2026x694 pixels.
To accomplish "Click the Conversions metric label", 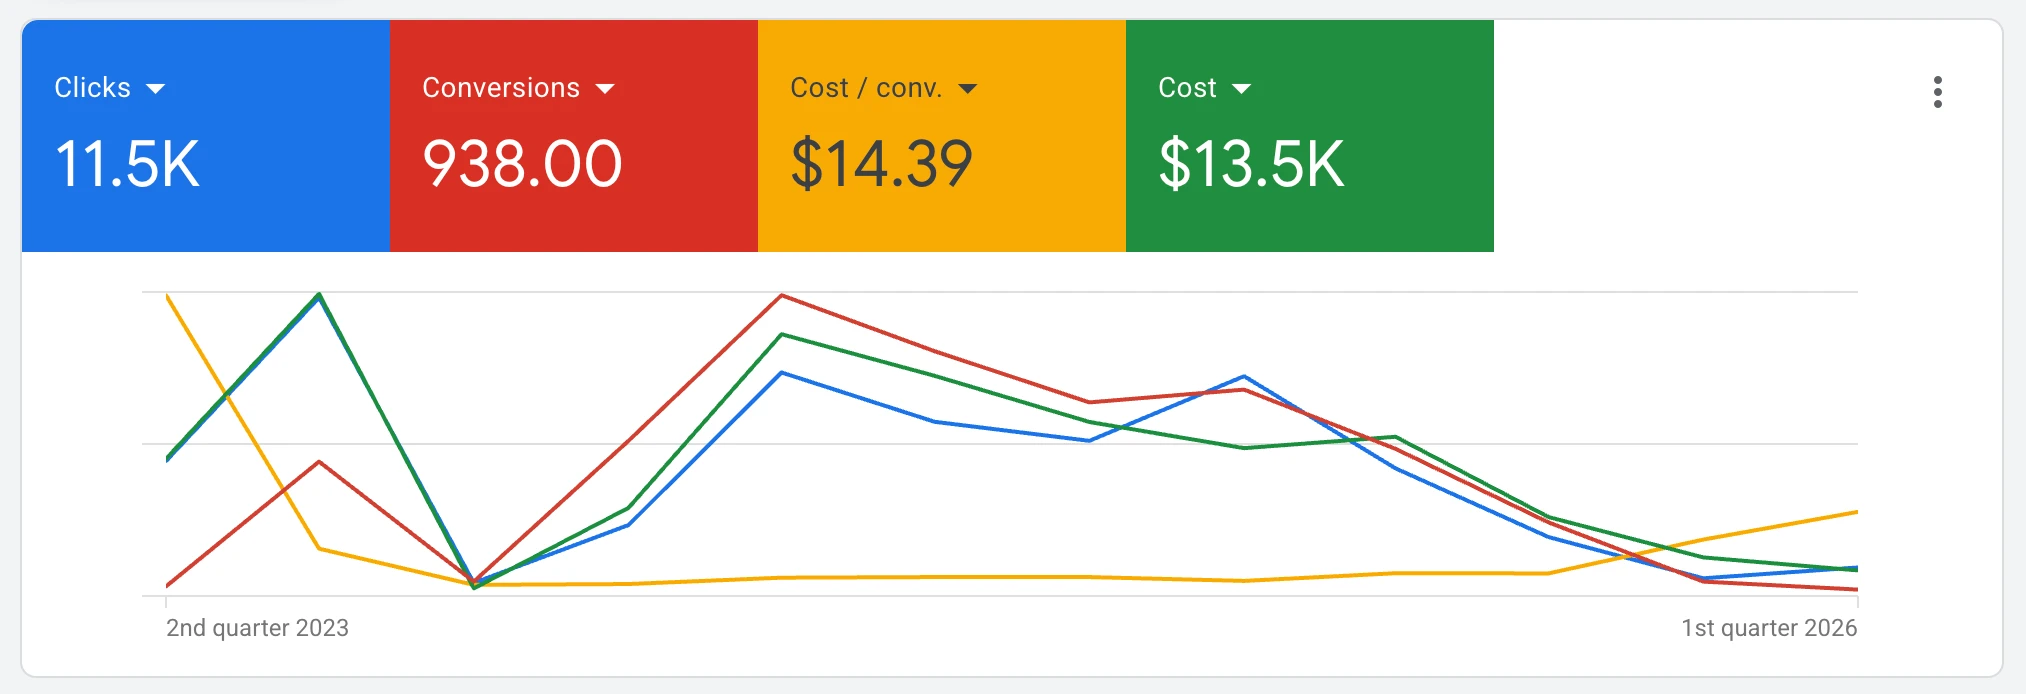I will click(x=500, y=88).
